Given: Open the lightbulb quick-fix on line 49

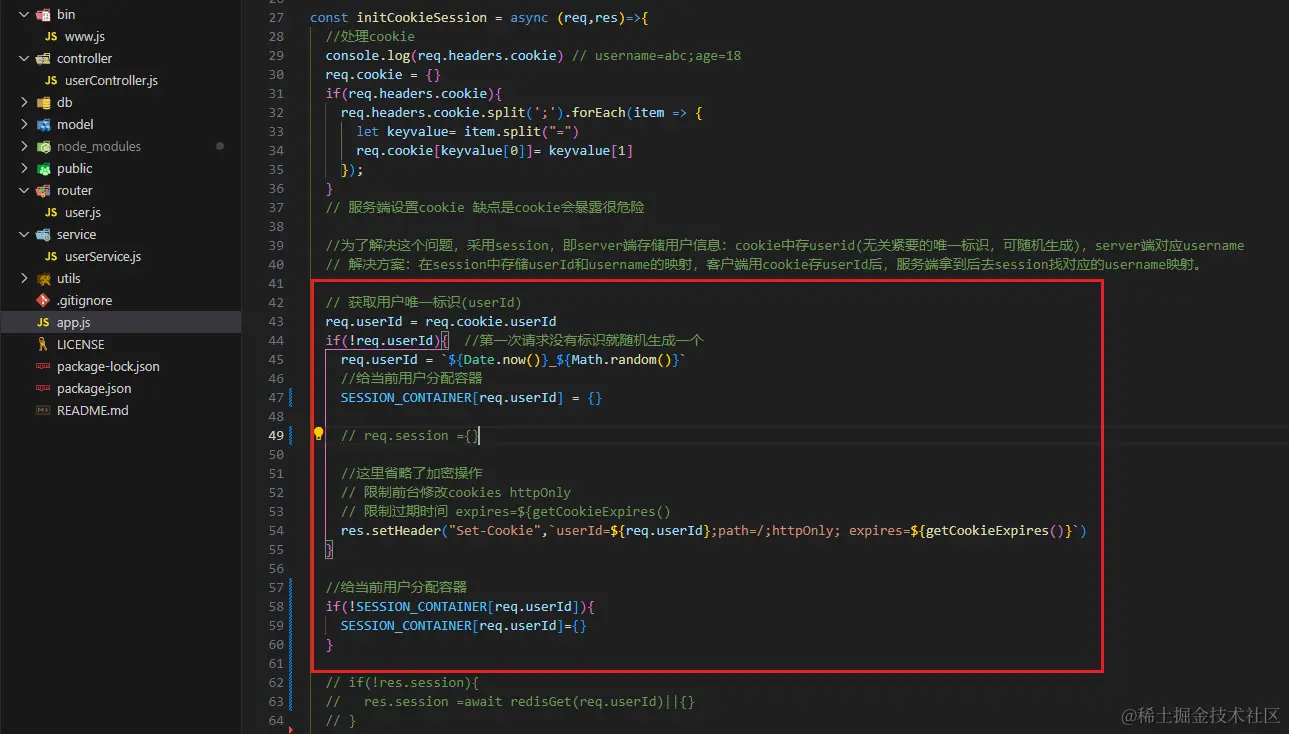Looking at the screenshot, I should (319, 435).
